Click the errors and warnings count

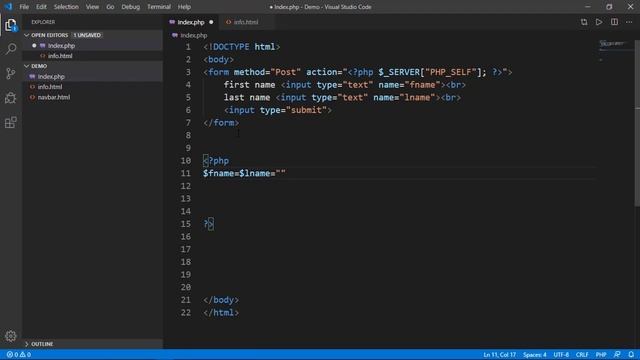pyautogui.click(x=19, y=354)
